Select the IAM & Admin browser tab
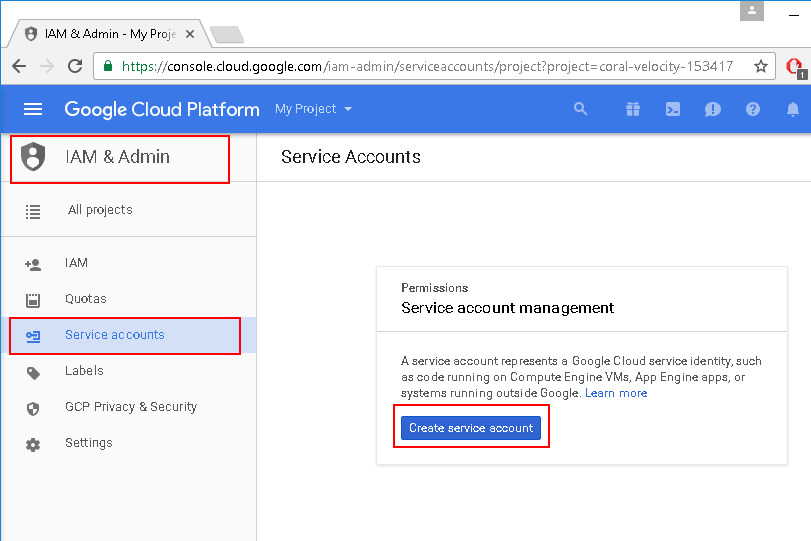 pyautogui.click(x=108, y=34)
